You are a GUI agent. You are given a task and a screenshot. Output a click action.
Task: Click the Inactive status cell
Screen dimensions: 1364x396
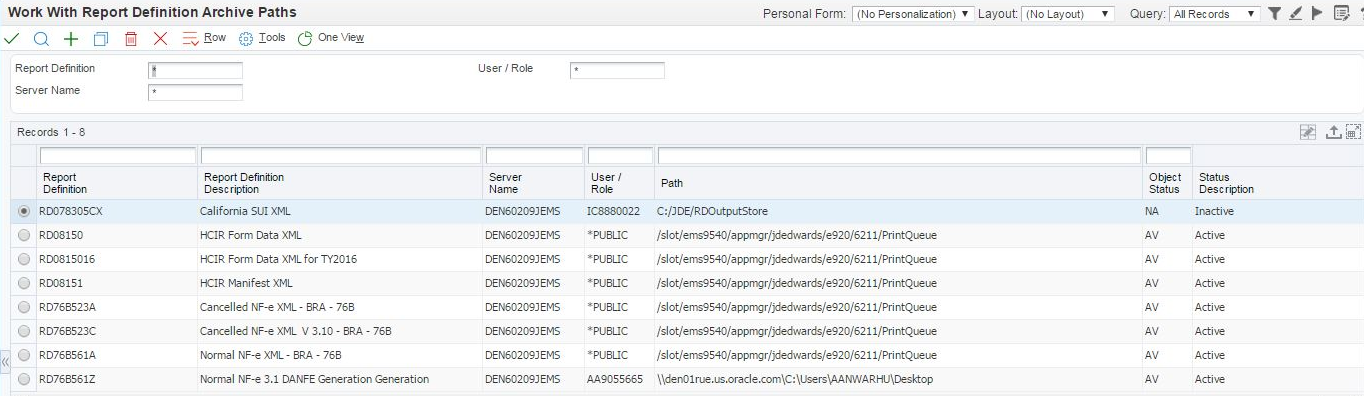pyautogui.click(x=1214, y=211)
